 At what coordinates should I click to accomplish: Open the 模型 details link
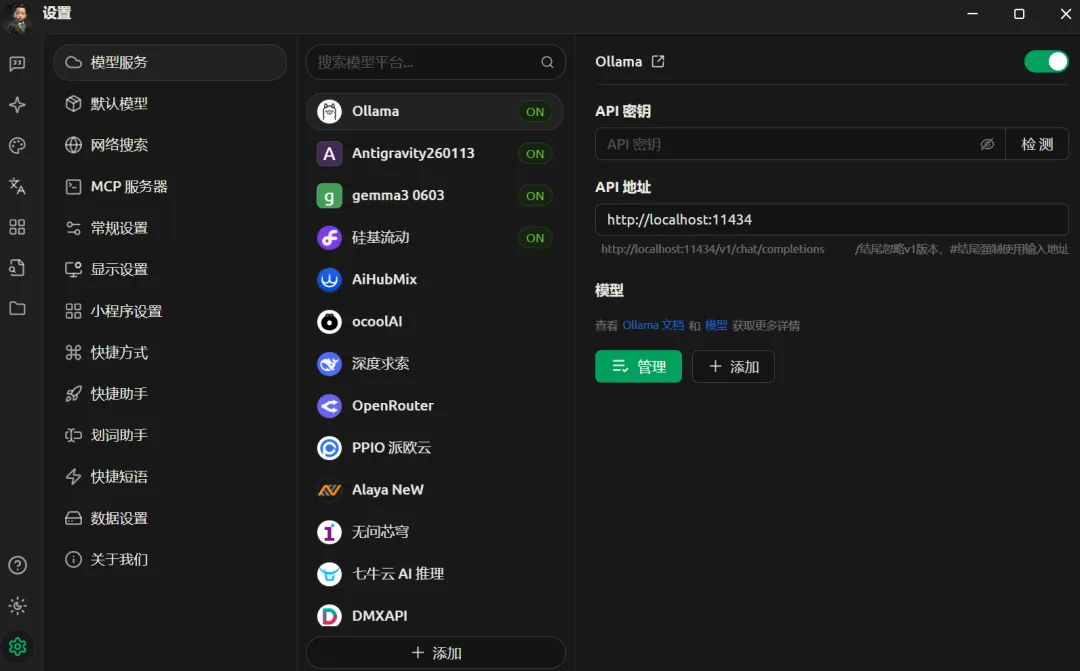(x=716, y=325)
